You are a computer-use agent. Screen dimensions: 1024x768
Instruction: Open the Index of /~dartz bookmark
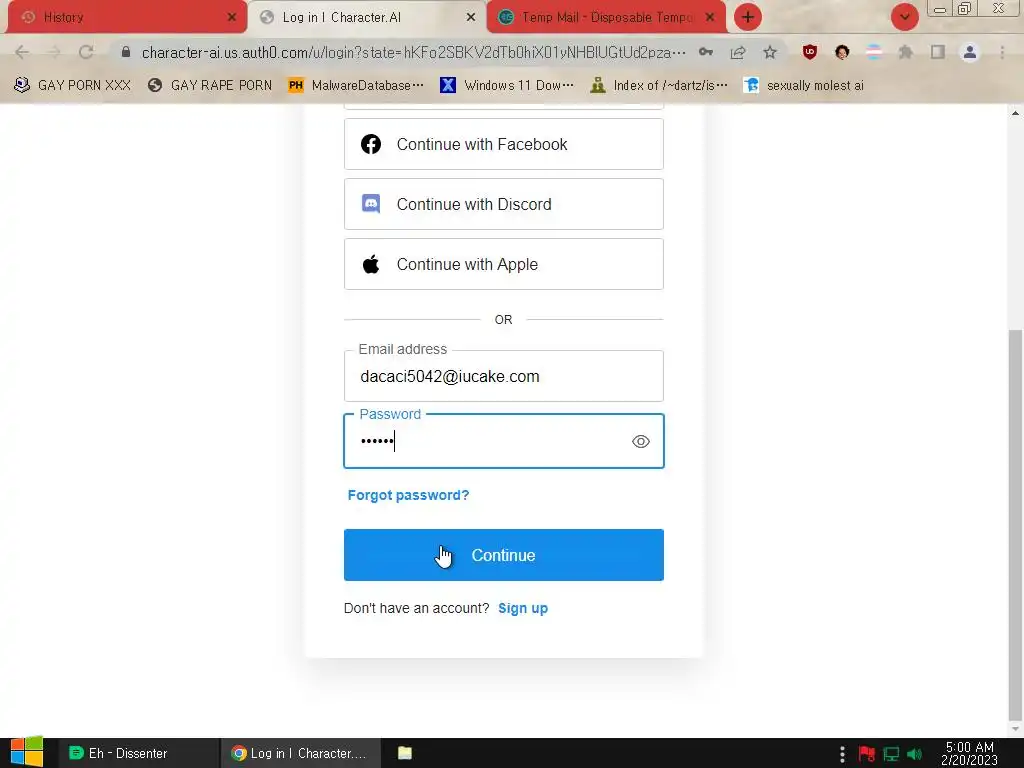tap(659, 85)
